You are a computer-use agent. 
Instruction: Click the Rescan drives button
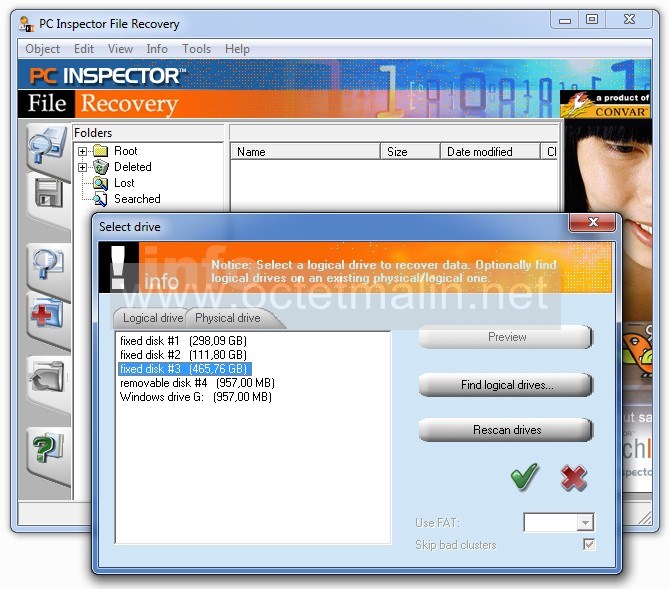tap(506, 430)
